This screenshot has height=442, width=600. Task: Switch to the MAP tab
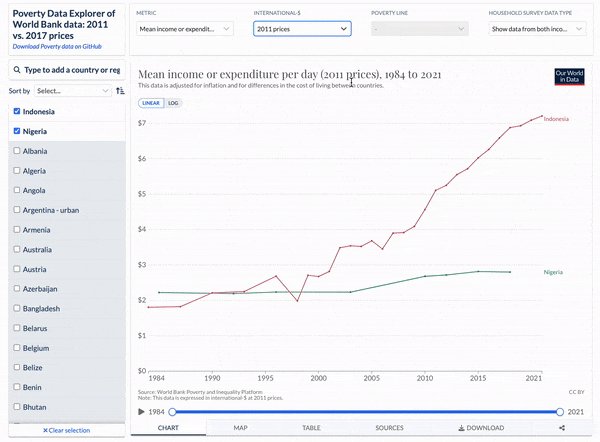240,428
